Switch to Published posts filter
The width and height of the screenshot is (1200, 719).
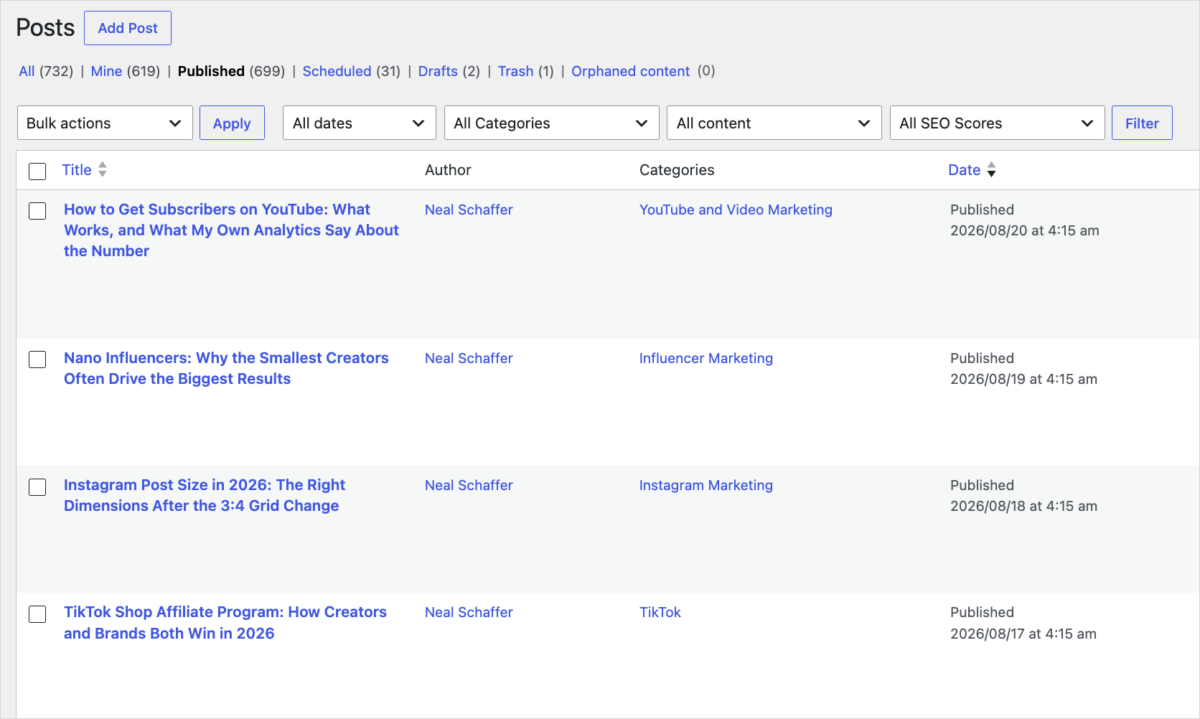(x=211, y=71)
